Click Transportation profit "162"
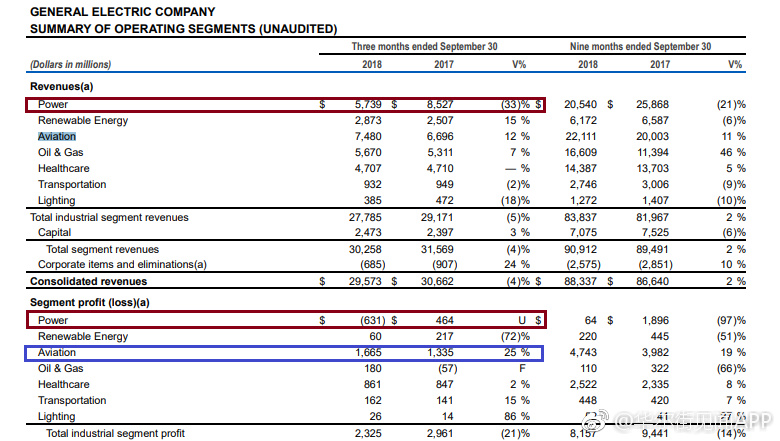 pos(373,400)
